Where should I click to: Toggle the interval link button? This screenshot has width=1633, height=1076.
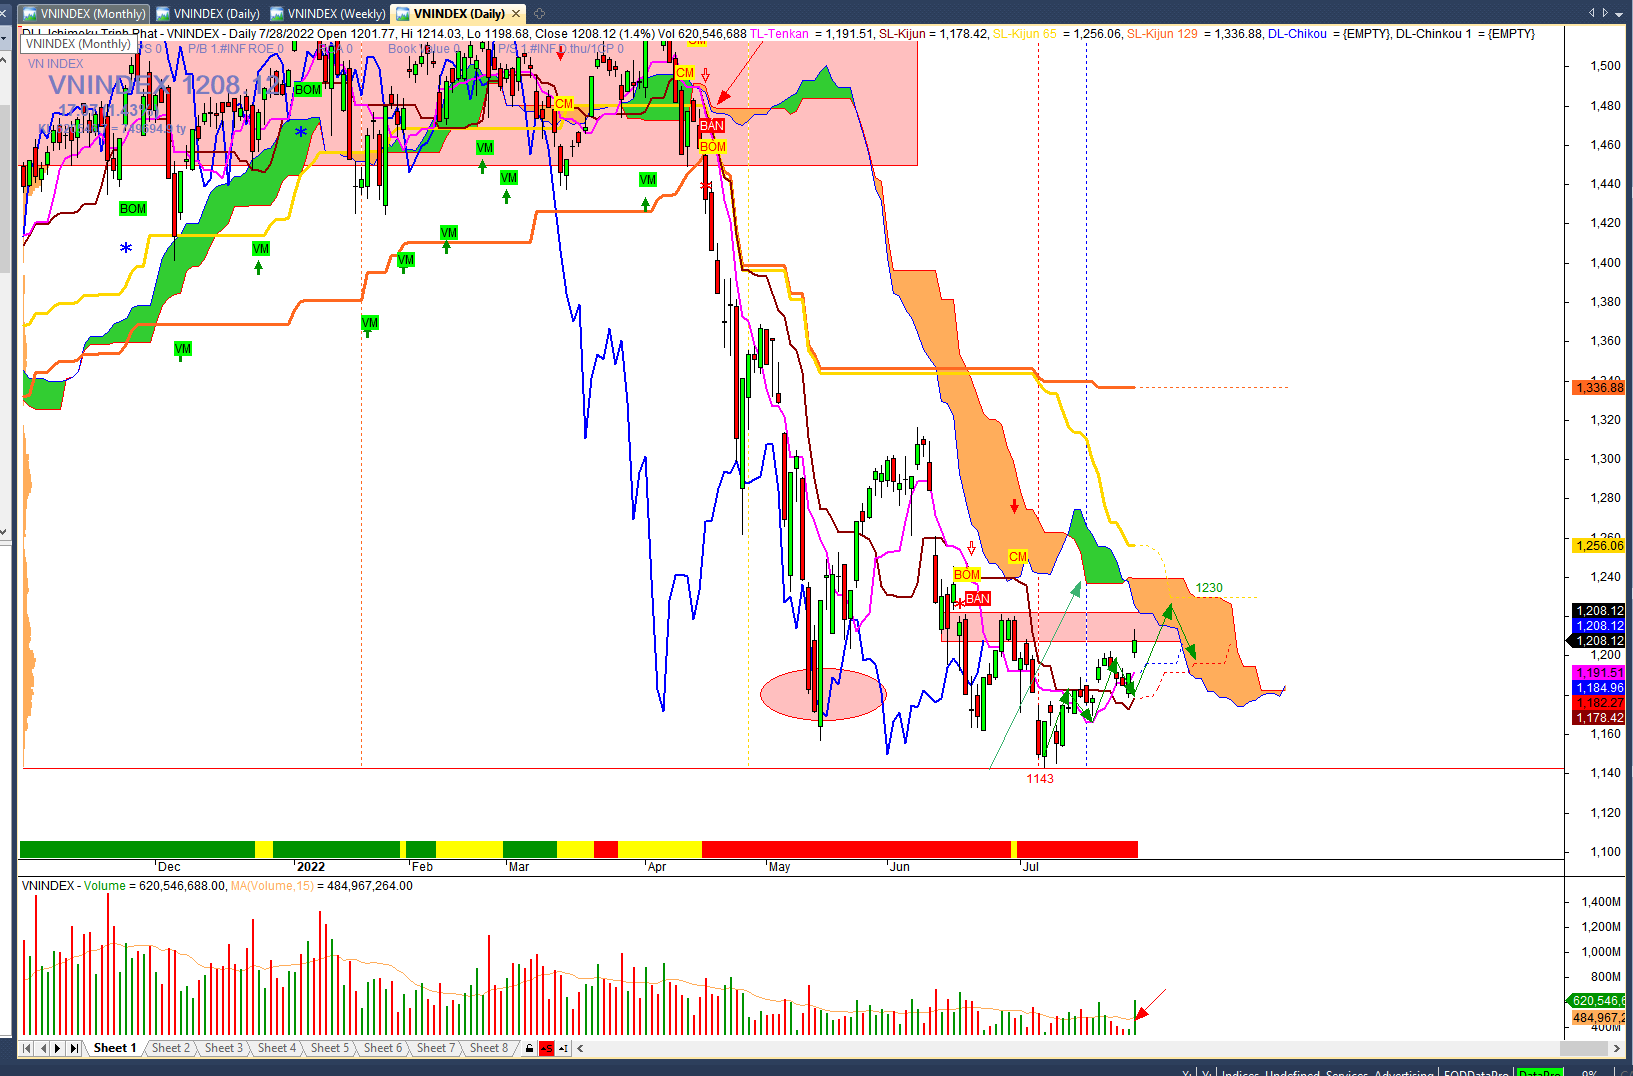(x=563, y=1048)
